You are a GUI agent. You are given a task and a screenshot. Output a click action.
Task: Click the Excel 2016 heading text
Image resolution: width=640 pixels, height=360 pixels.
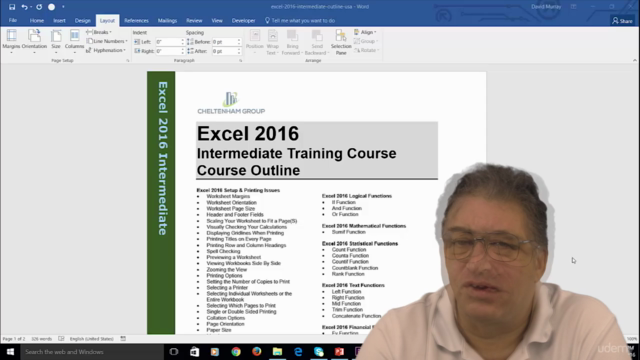(248, 134)
